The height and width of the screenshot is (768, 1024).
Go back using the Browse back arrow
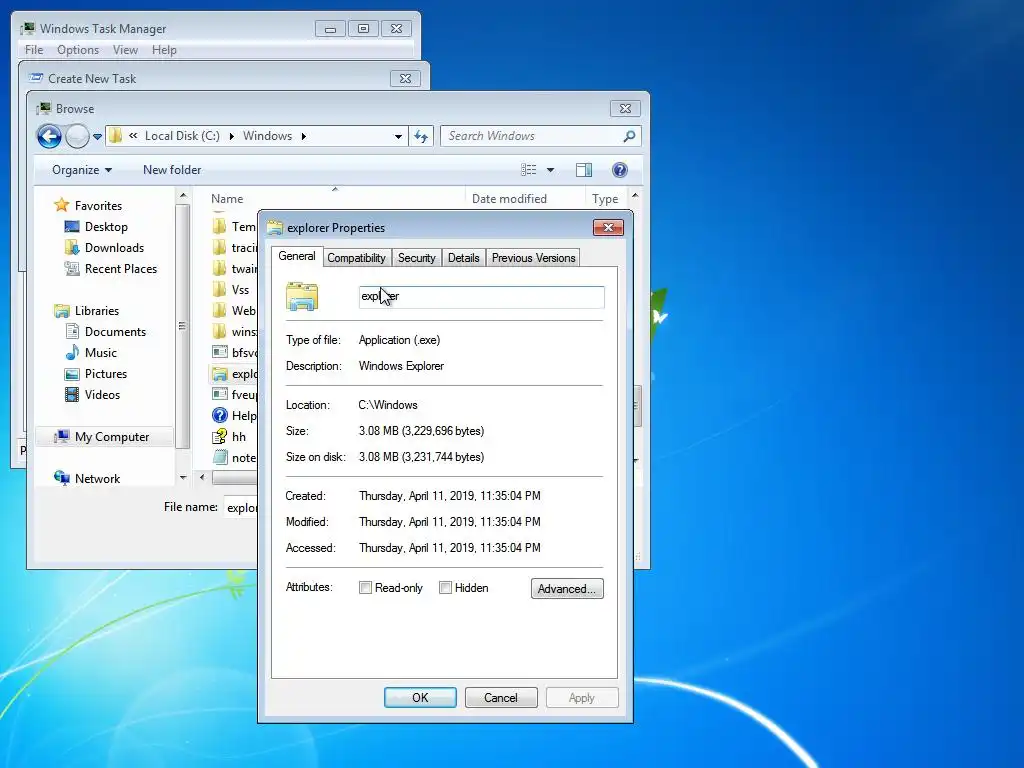click(x=50, y=136)
